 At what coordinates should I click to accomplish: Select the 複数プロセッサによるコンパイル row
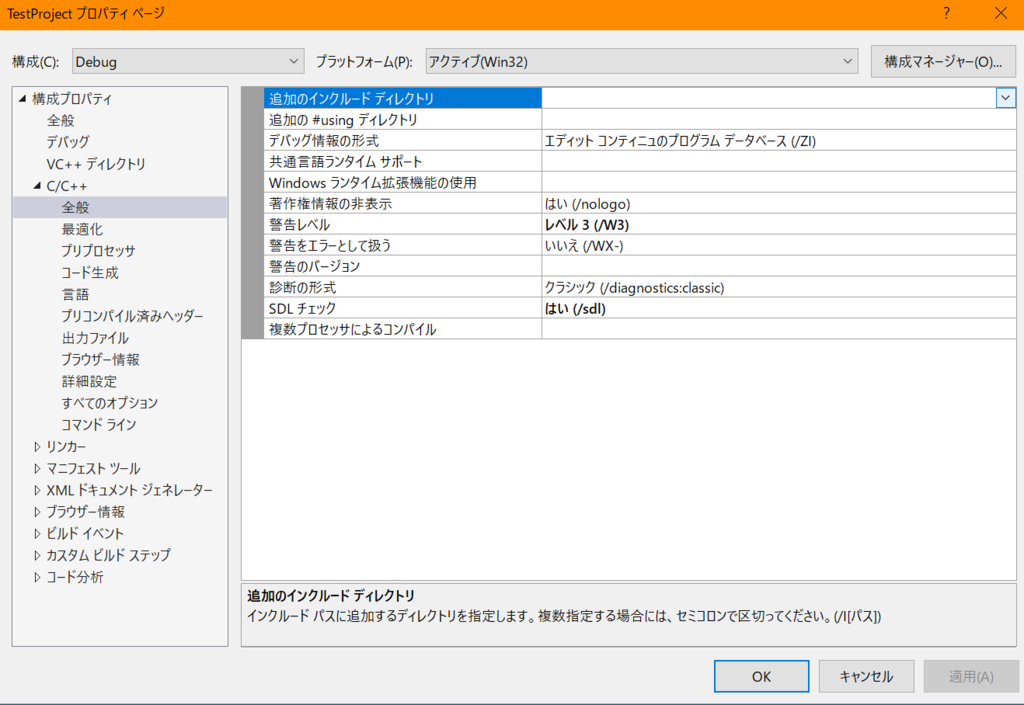pyautogui.click(x=640, y=328)
